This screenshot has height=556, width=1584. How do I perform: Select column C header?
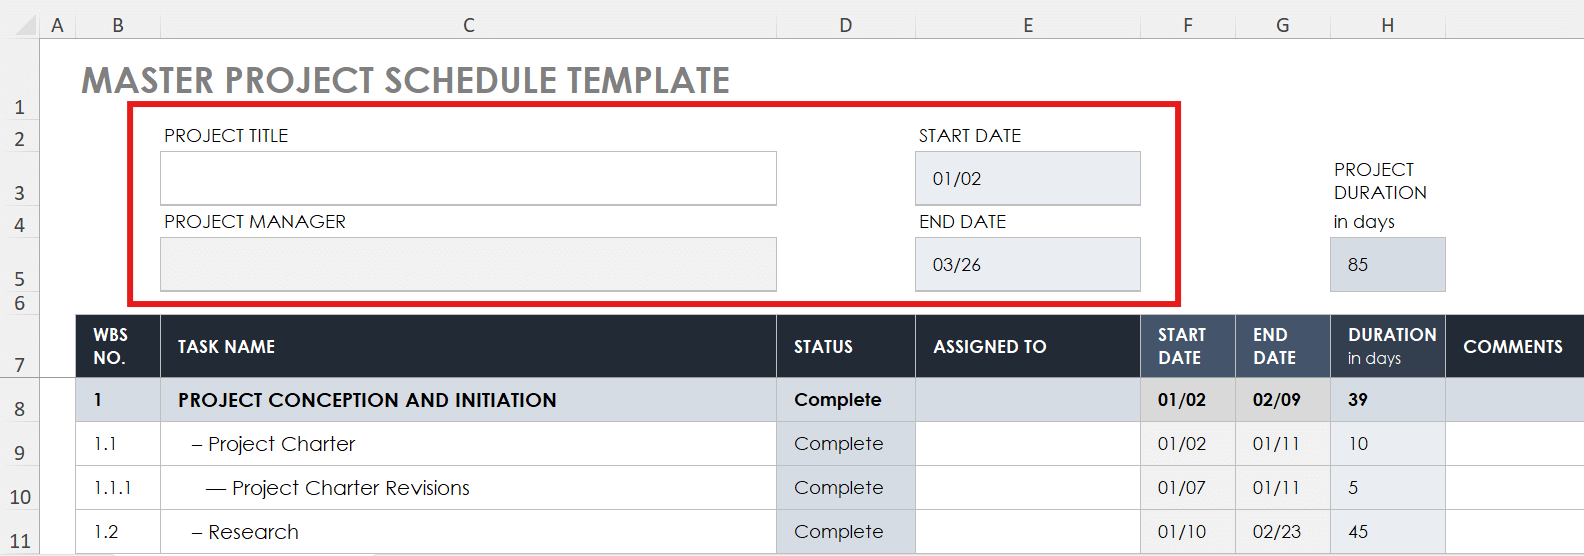(x=468, y=25)
